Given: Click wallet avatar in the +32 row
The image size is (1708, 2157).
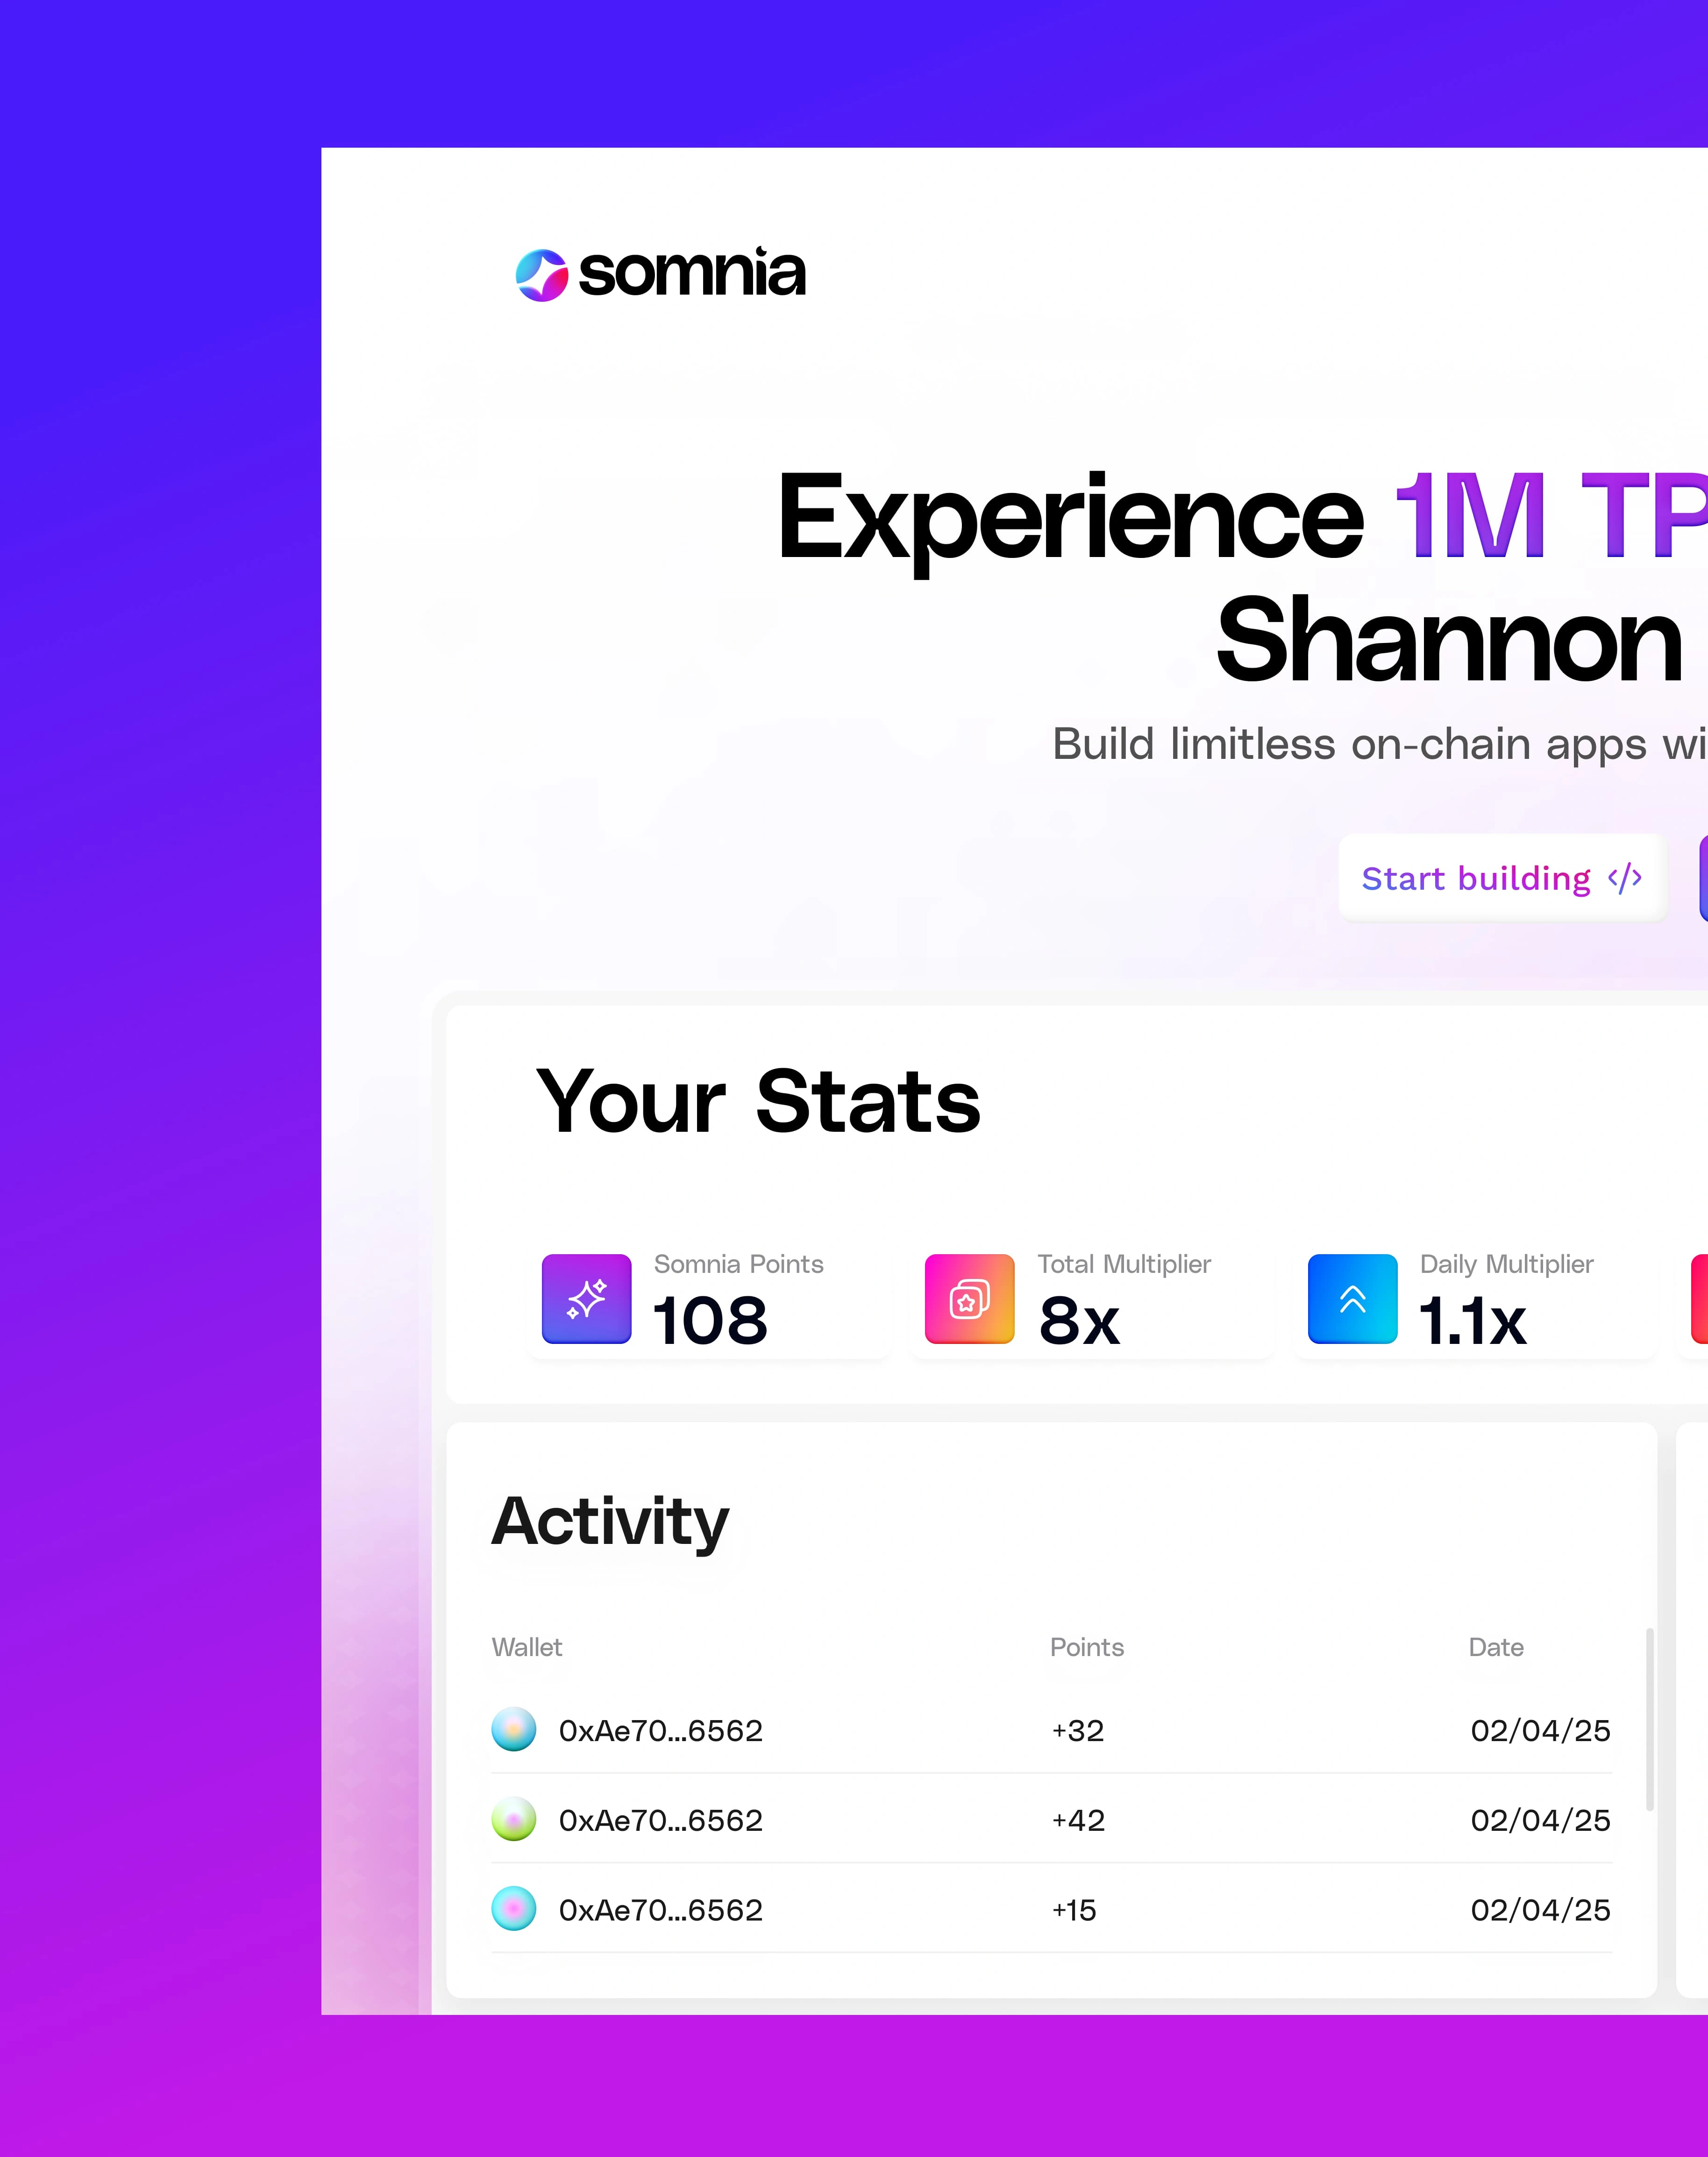Looking at the screenshot, I should coord(514,1730).
